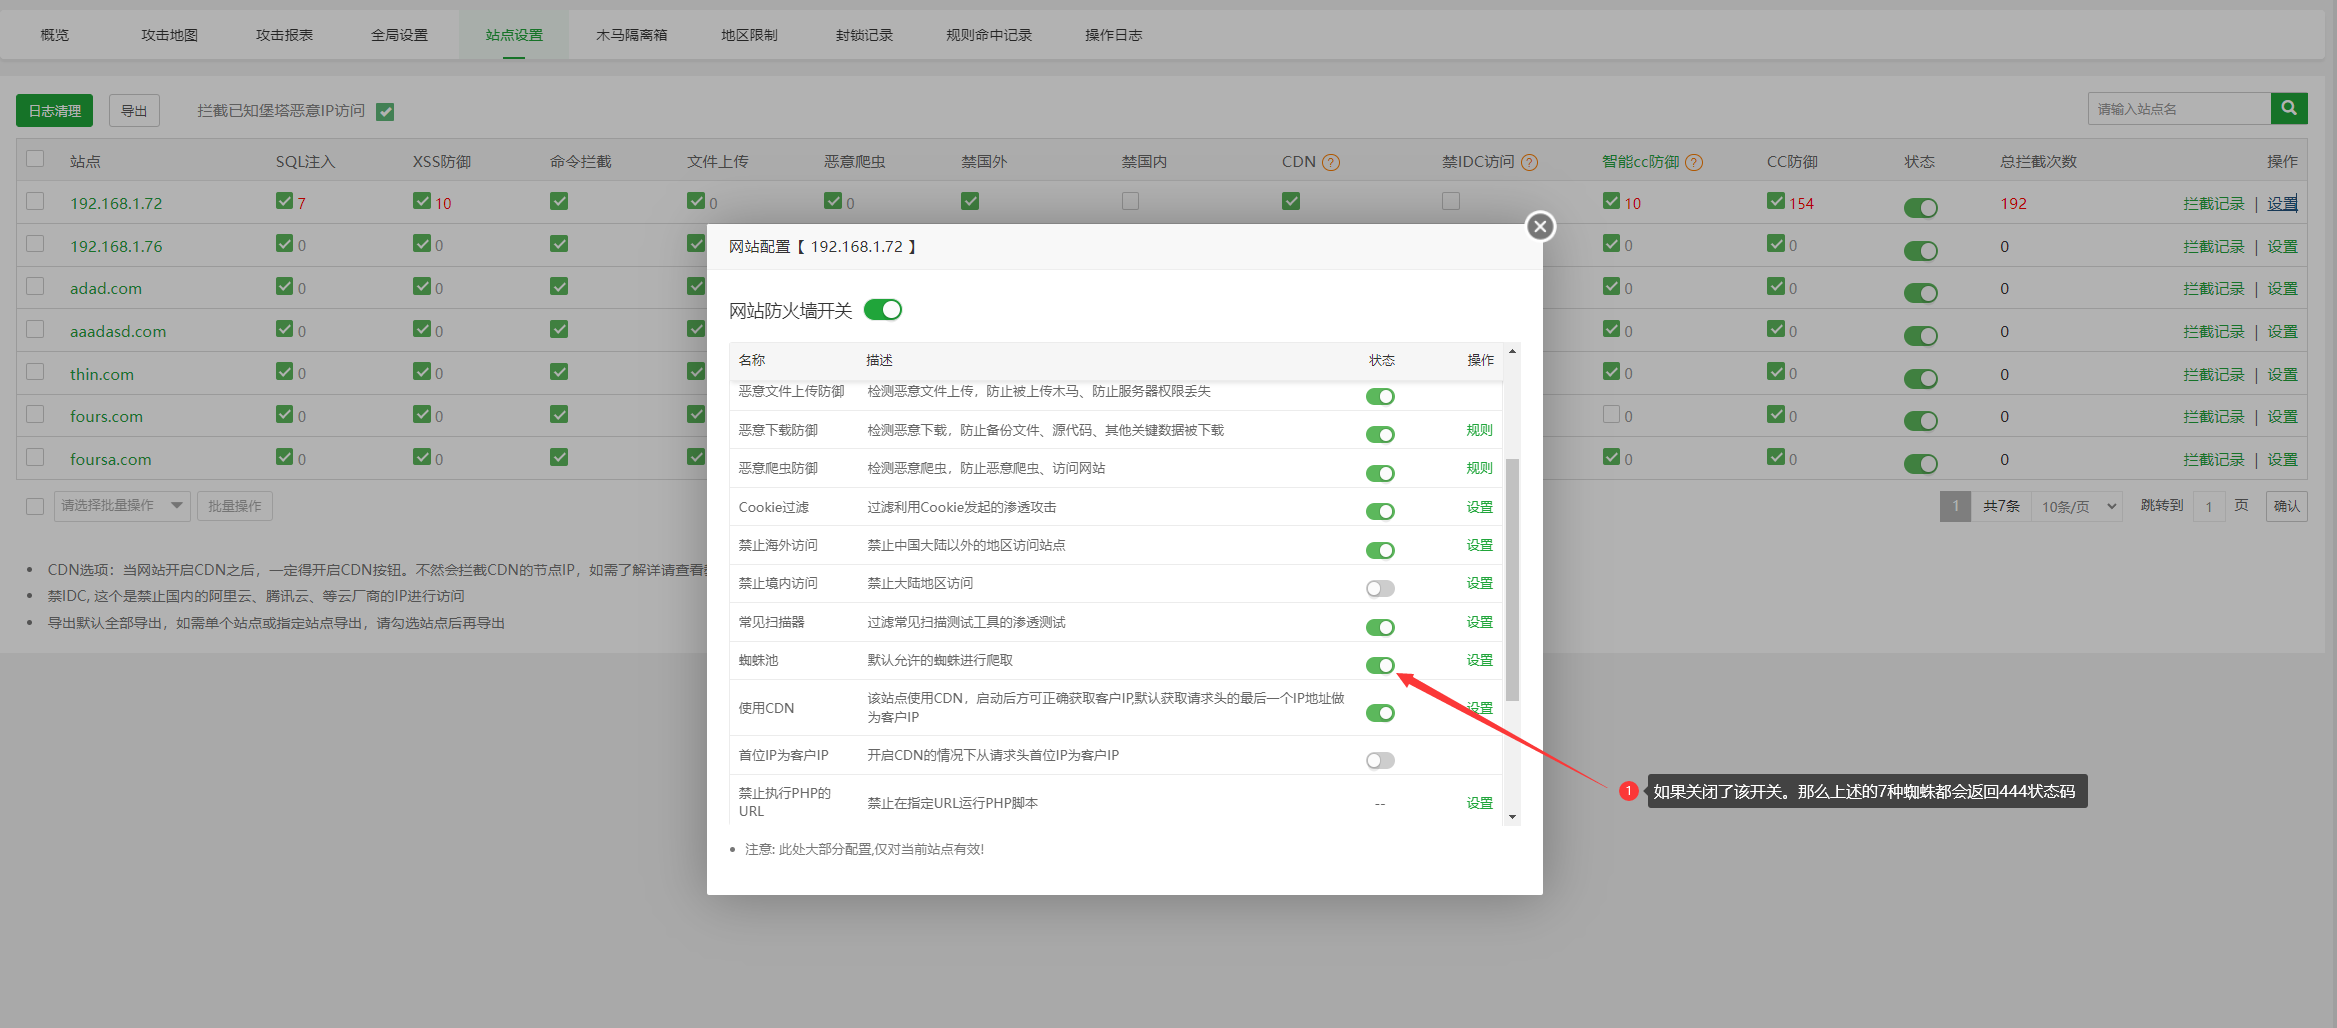Enable the 禁止境内访问 switch
2337x1028 pixels.
(1380, 588)
